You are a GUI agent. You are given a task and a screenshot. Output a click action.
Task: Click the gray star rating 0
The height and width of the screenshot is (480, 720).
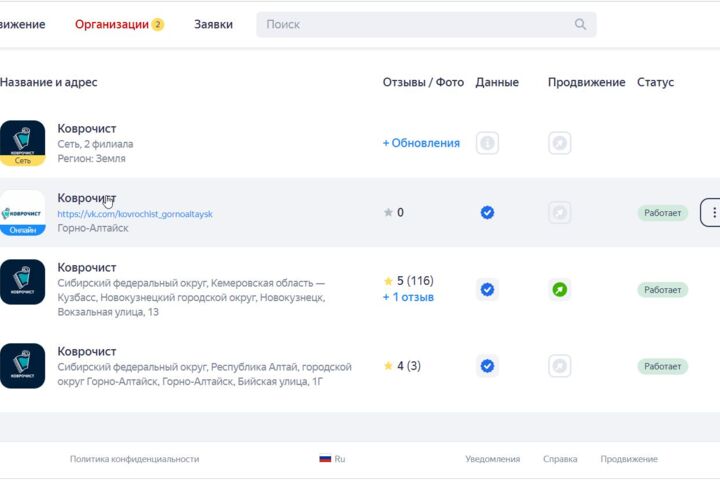pos(394,212)
